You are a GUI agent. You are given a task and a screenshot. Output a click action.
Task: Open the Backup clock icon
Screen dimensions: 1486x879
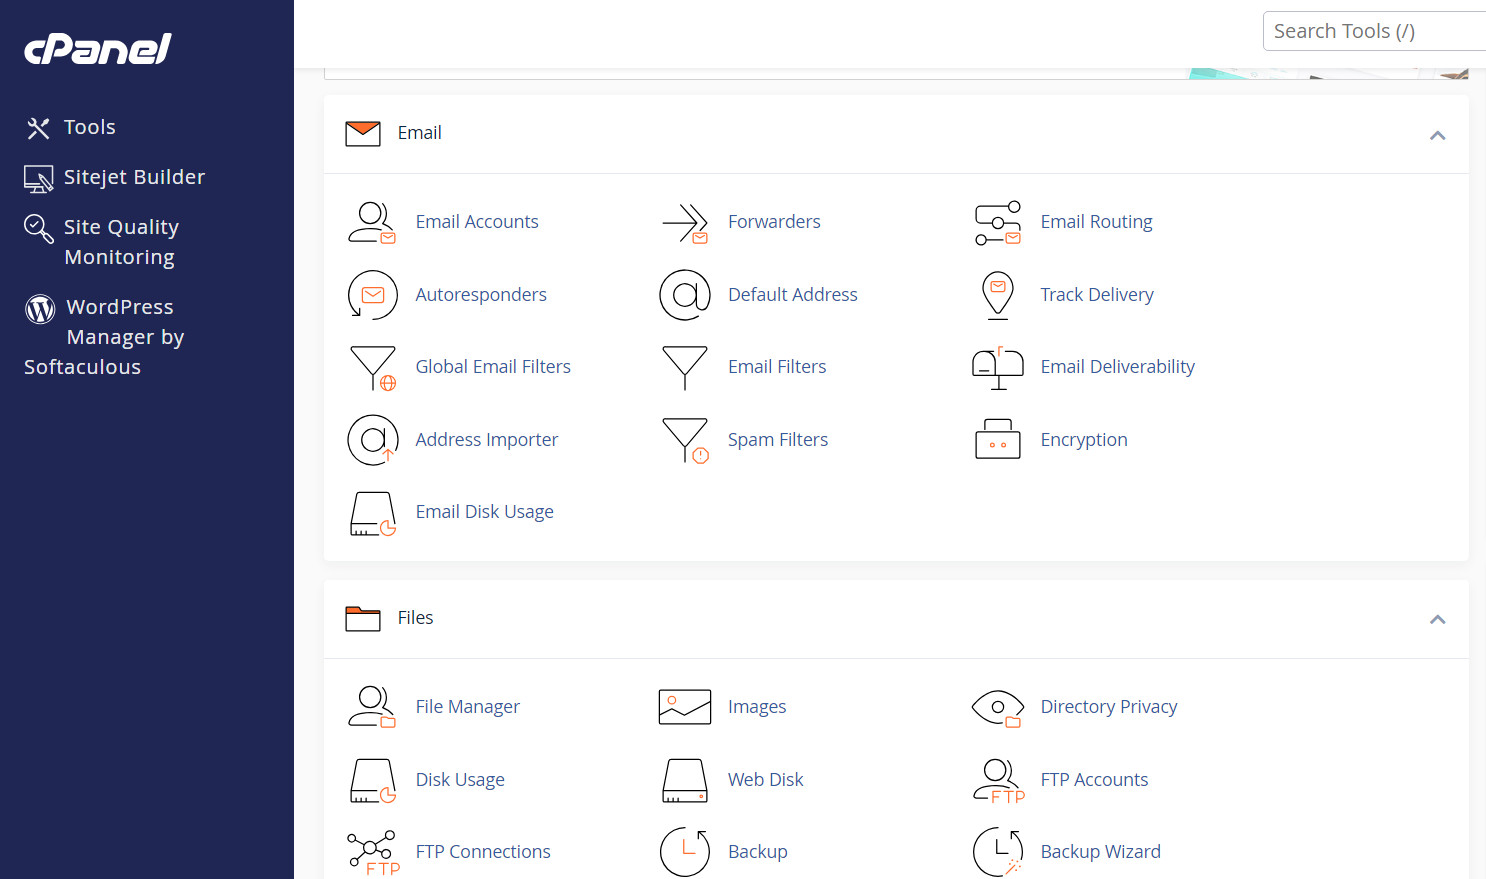point(685,852)
